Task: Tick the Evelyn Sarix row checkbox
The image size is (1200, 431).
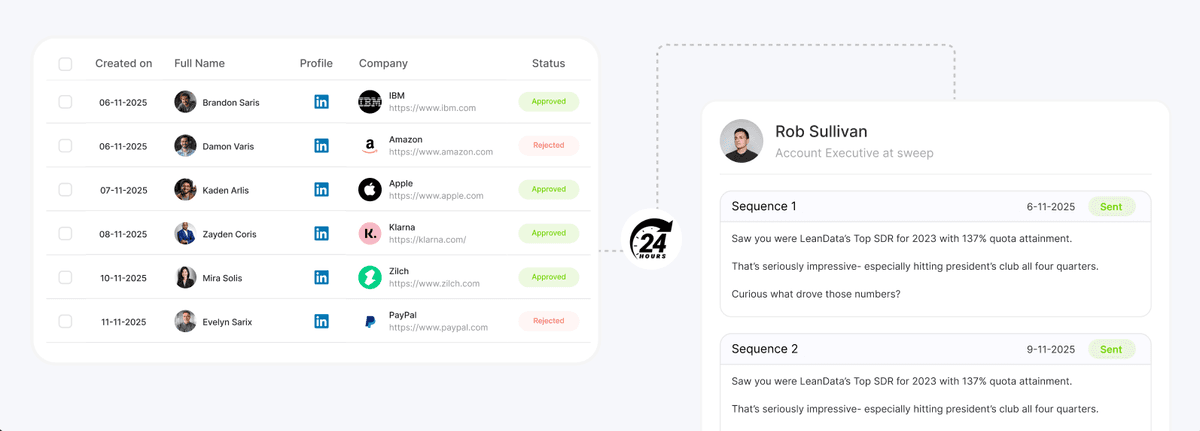Action: pyautogui.click(x=65, y=322)
